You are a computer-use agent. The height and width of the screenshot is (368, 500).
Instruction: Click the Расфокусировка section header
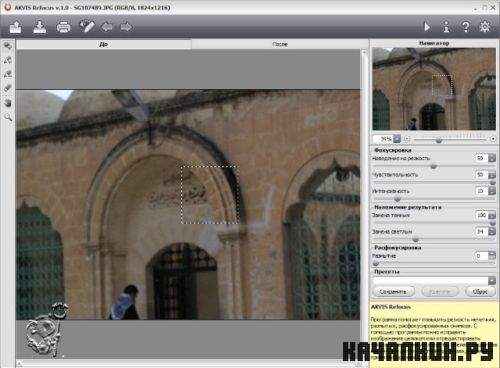tap(398, 248)
